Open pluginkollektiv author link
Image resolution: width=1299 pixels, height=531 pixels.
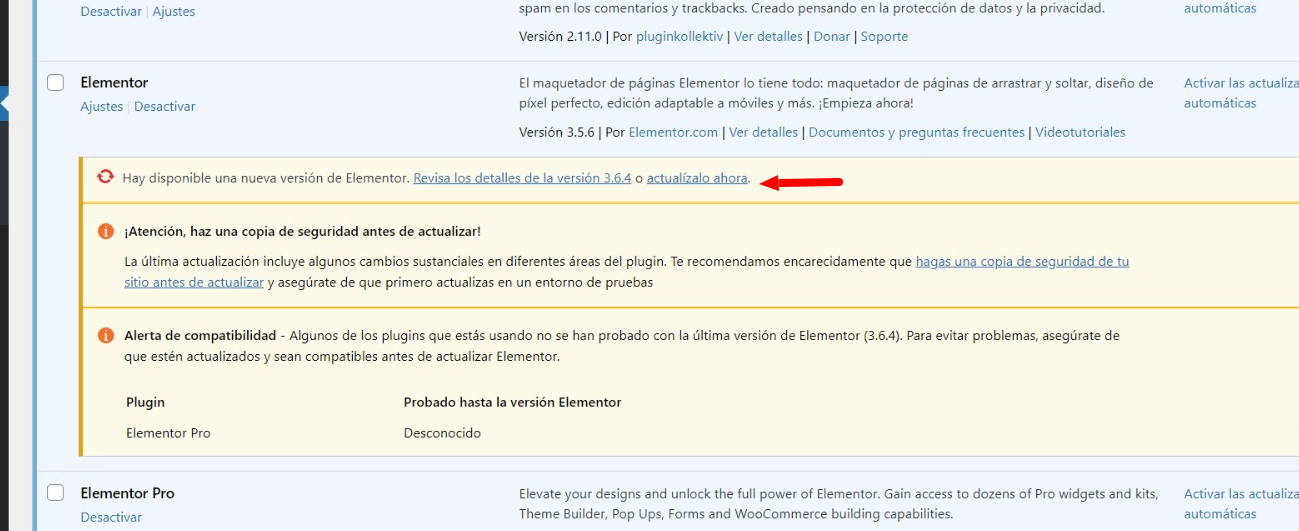tap(679, 36)
